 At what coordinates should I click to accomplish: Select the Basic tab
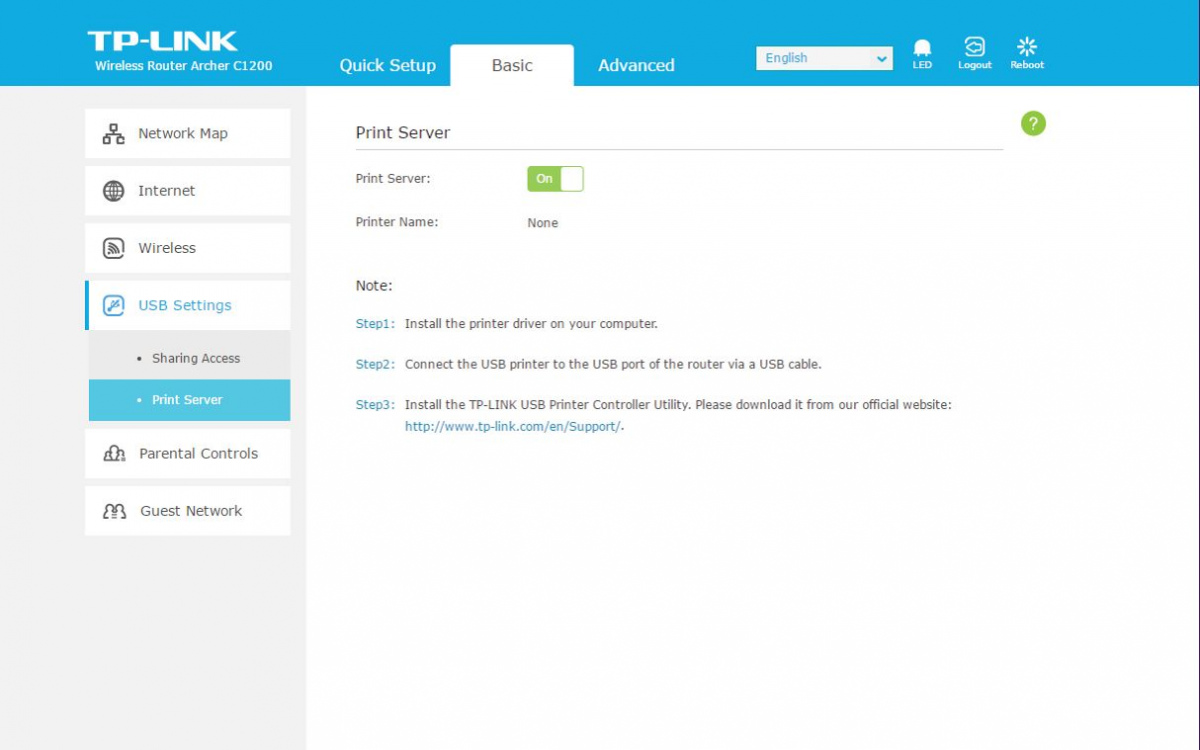coord(512,65)
